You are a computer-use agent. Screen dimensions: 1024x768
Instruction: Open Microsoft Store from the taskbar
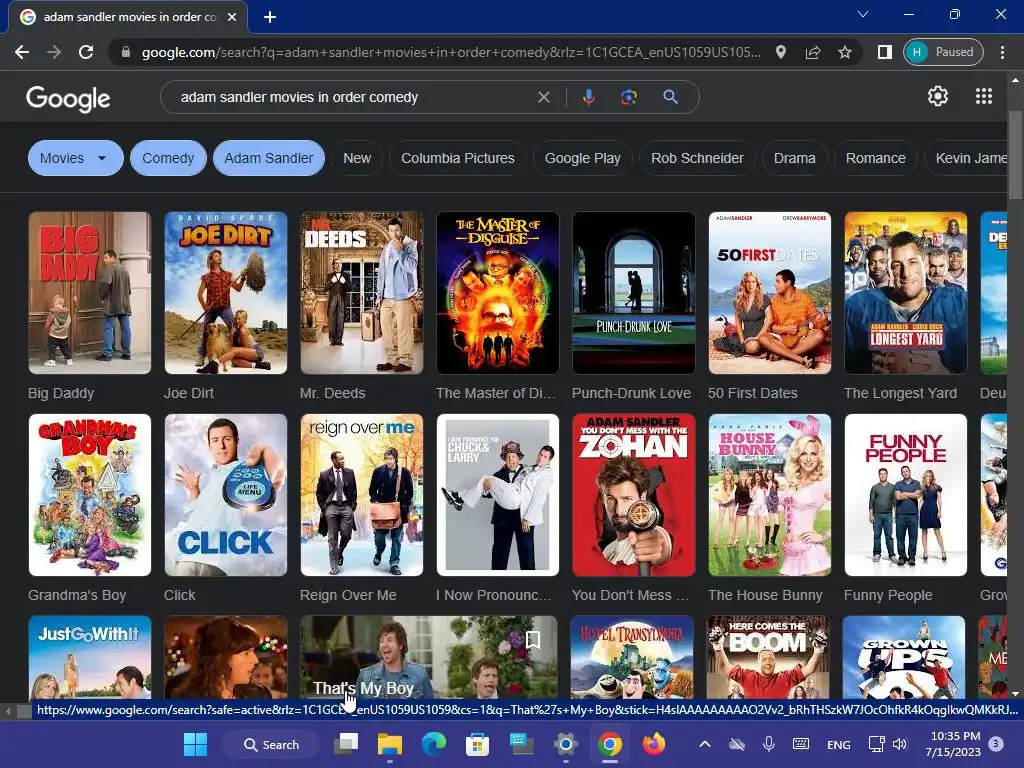[477, 744]
